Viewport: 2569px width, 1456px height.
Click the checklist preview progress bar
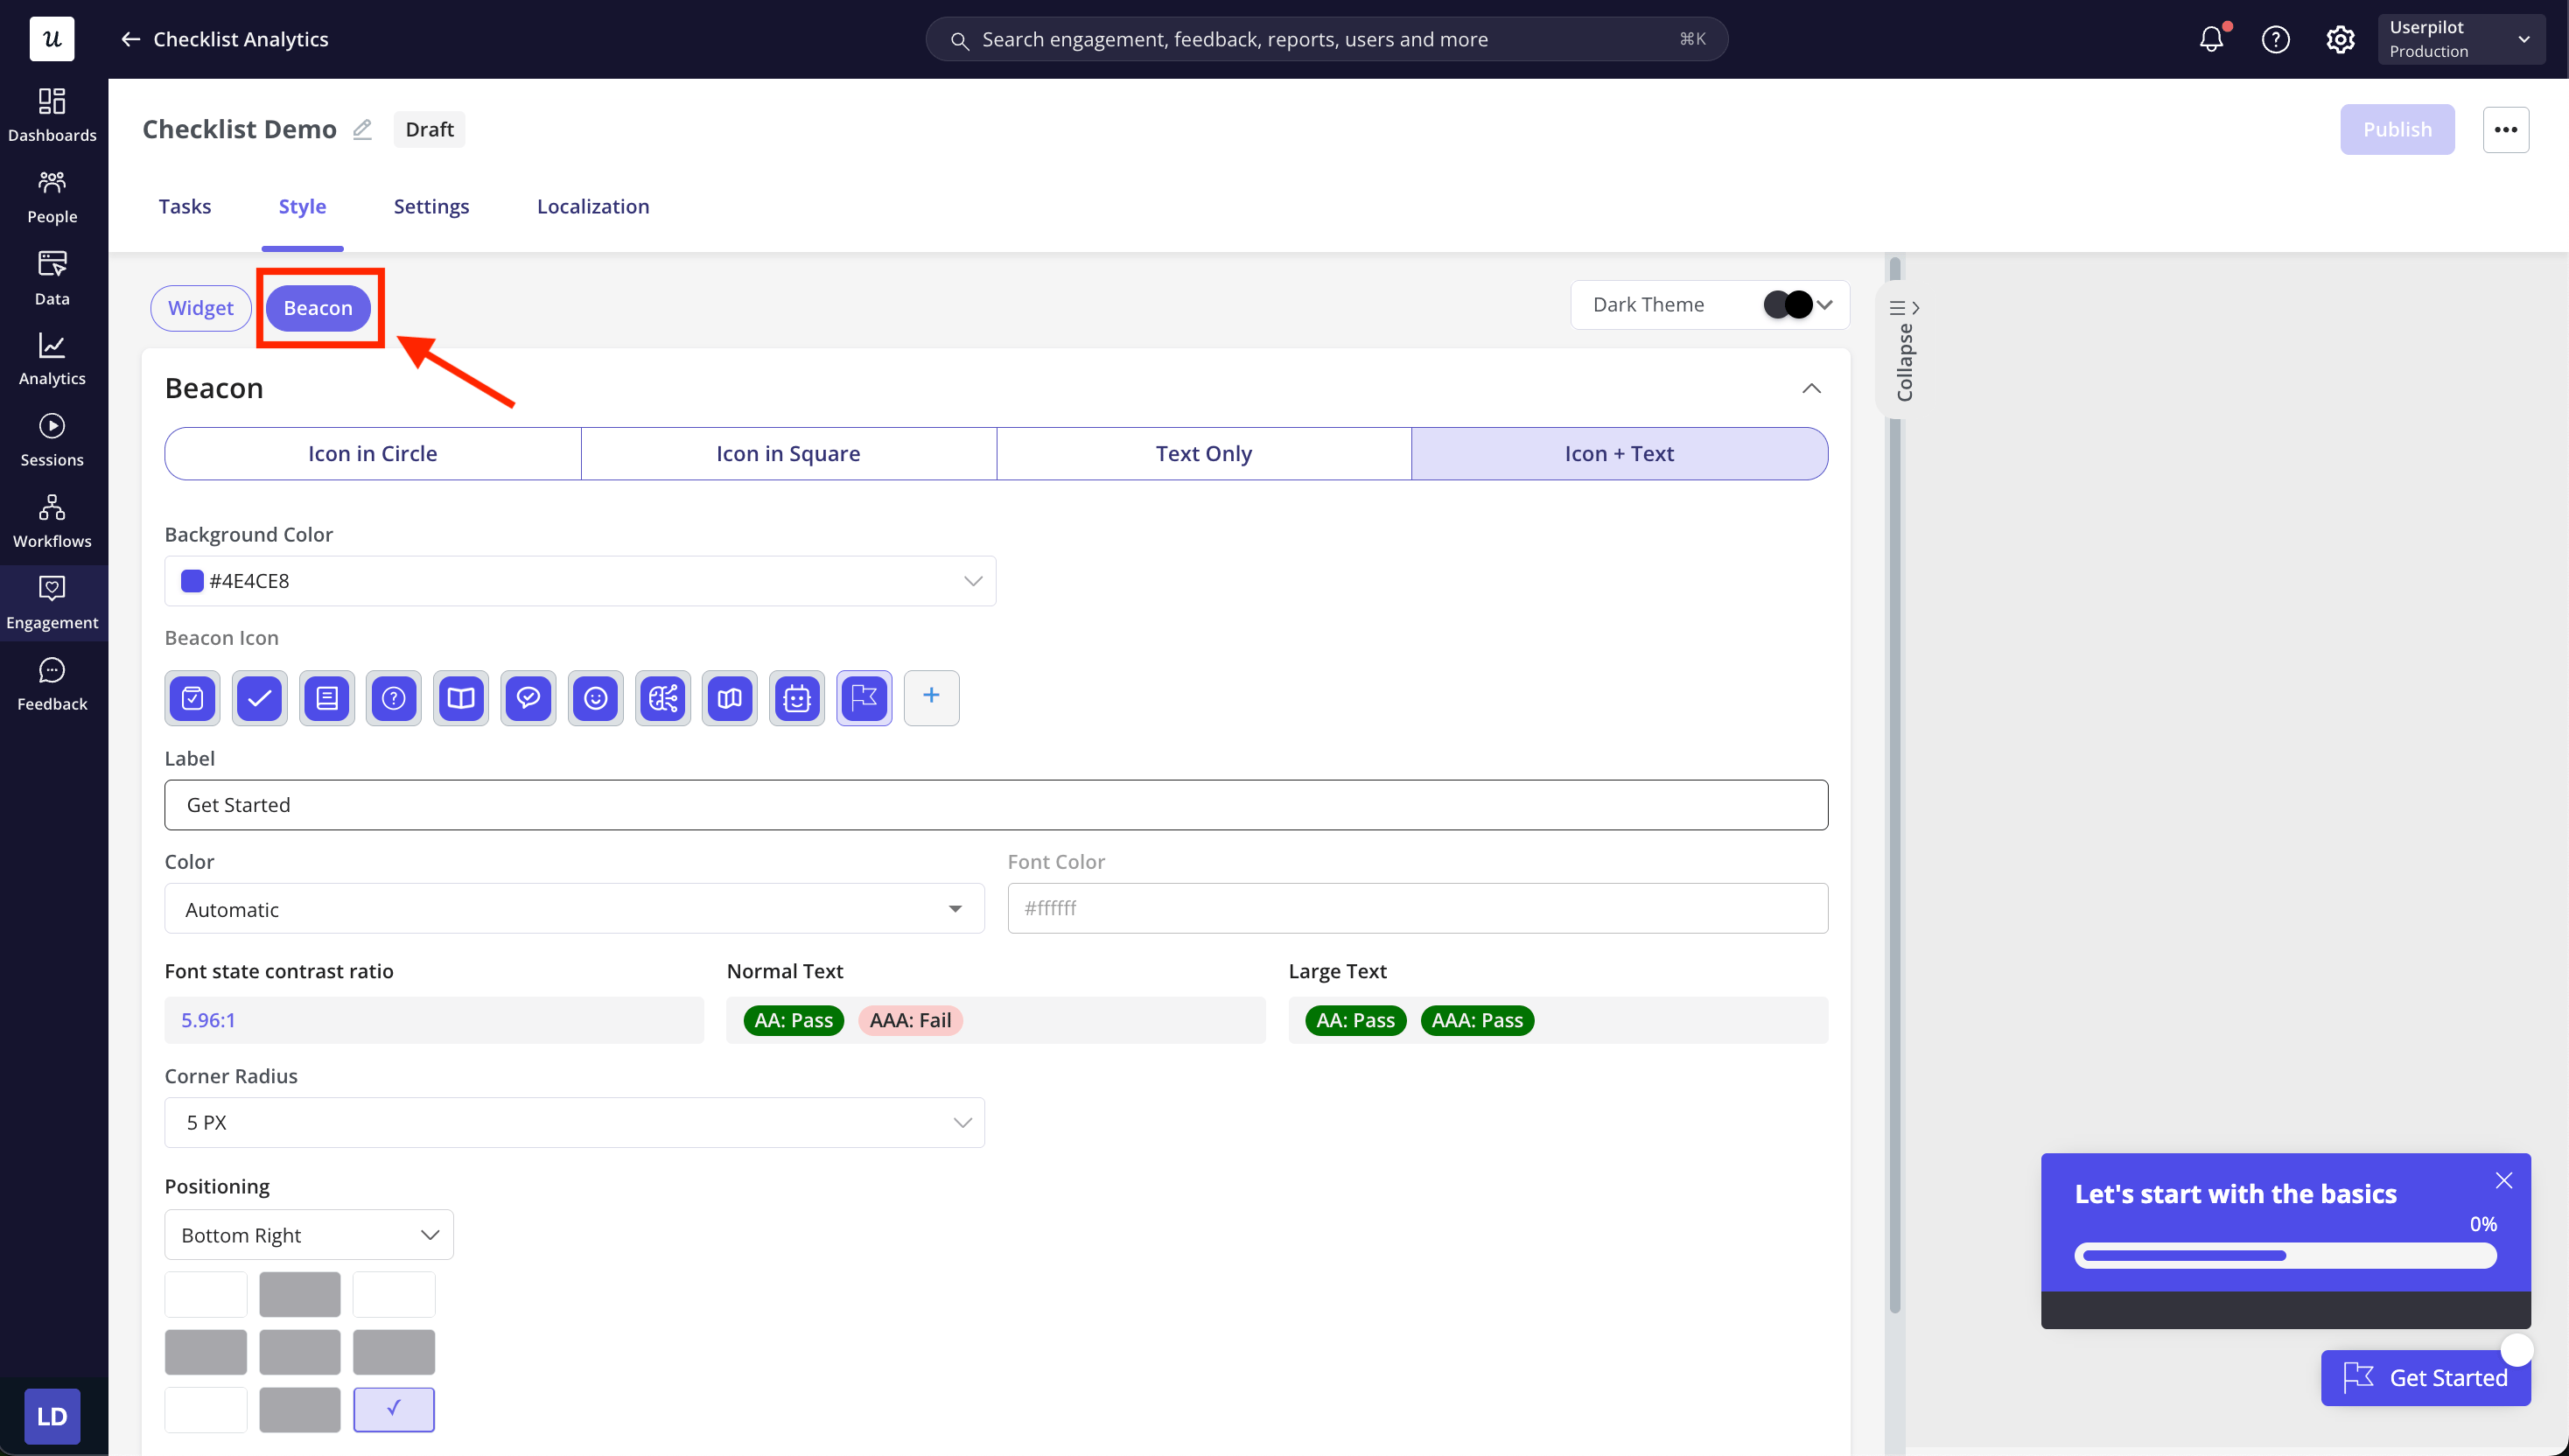pos(2285,1256)
